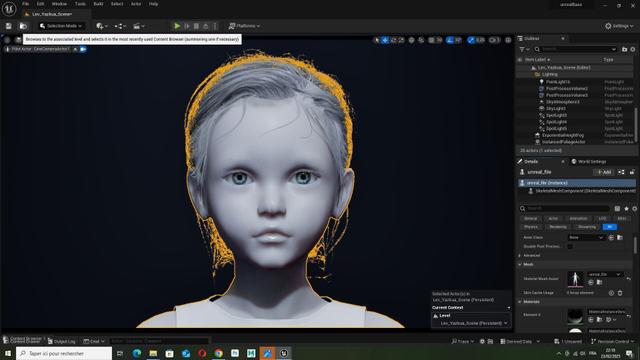Sort Outliner by Item Label column
640x360 pixels.
[x=537, y=60]
